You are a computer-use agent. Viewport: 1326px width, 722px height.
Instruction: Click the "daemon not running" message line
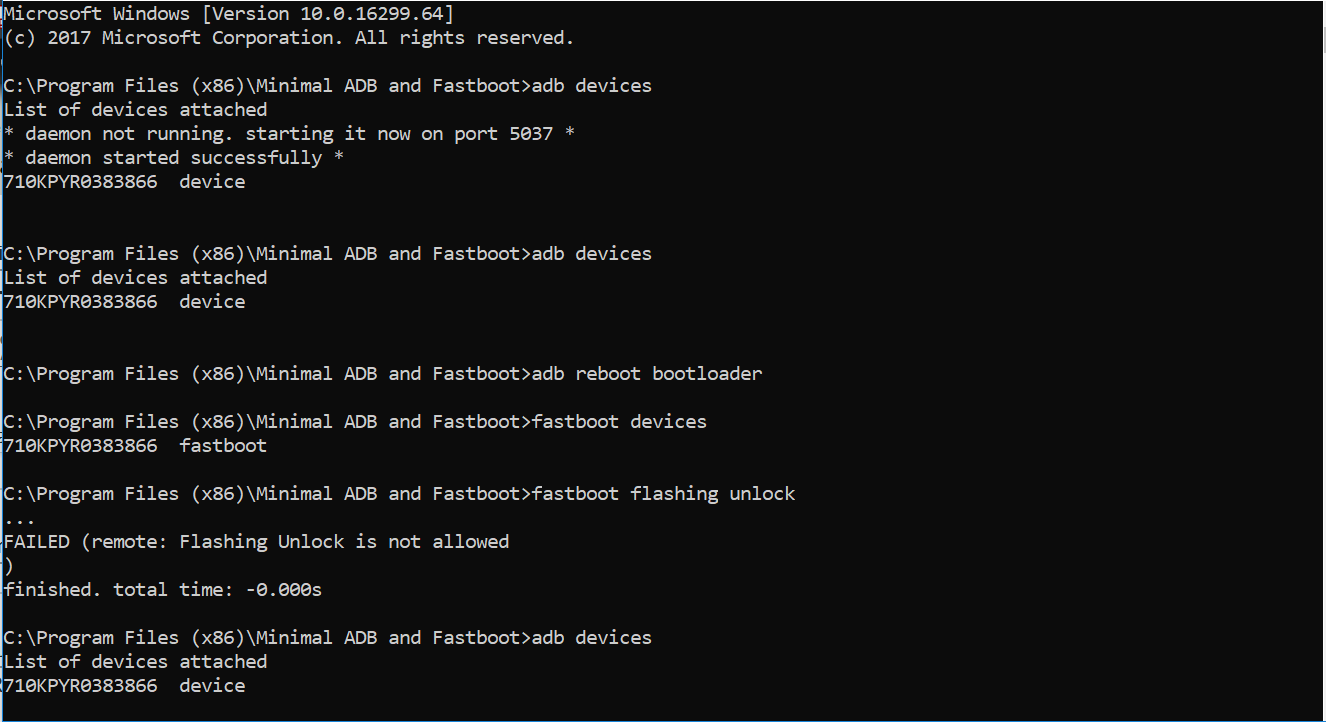click(x=289, y=134)
